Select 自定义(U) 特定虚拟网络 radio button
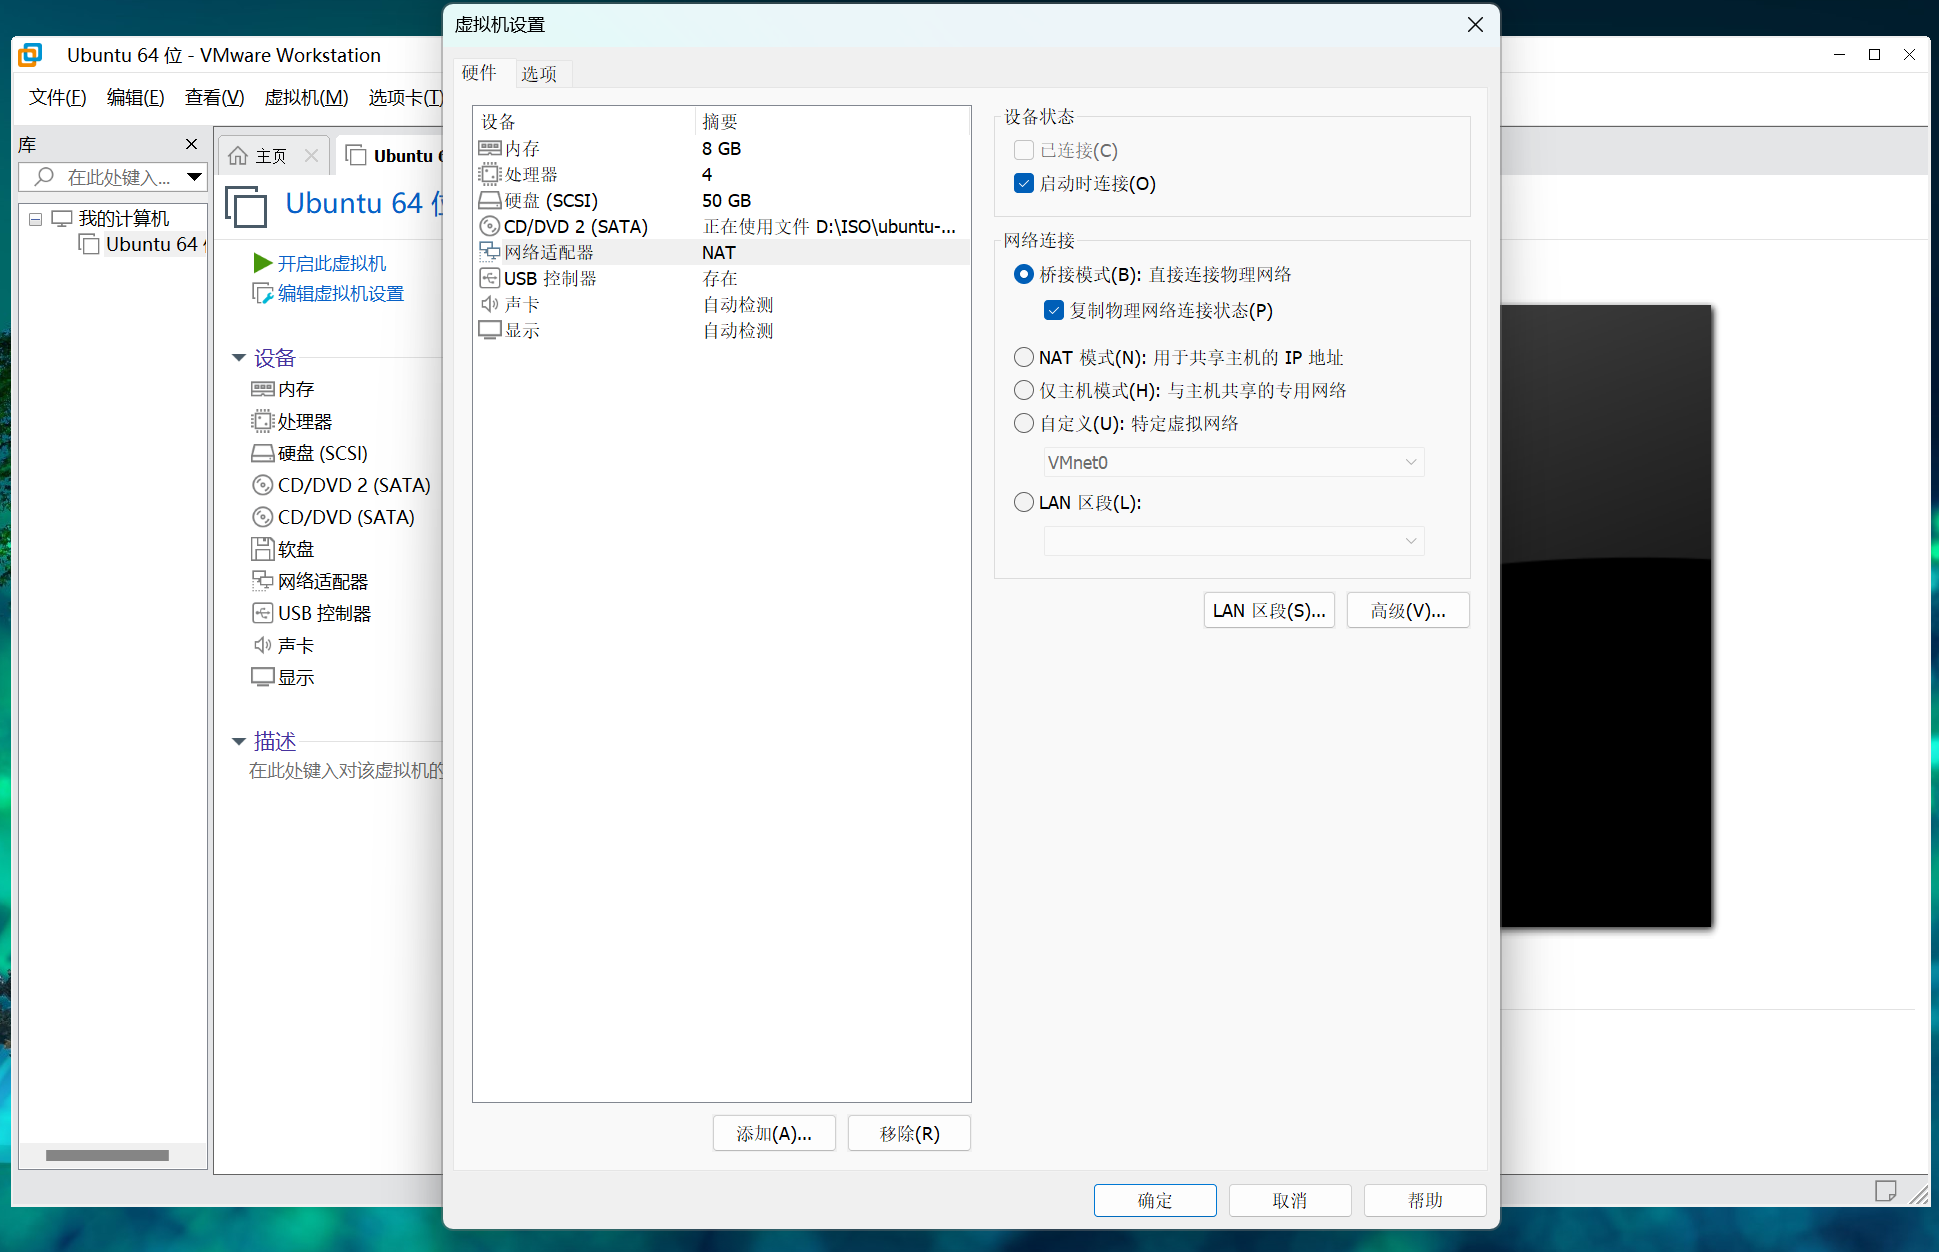Viewport: 1939px width, 1252px height. tap(1024, 423)
